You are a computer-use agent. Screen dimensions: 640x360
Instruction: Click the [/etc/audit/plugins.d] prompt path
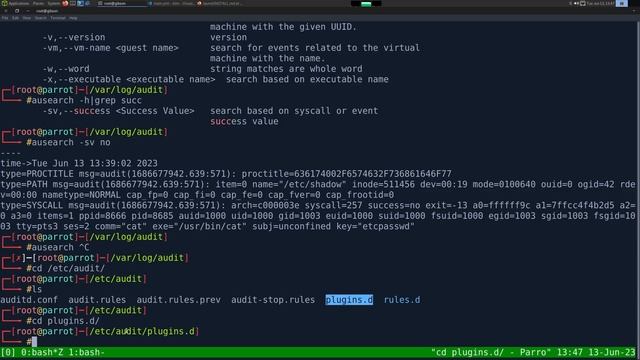pos(142,331)
